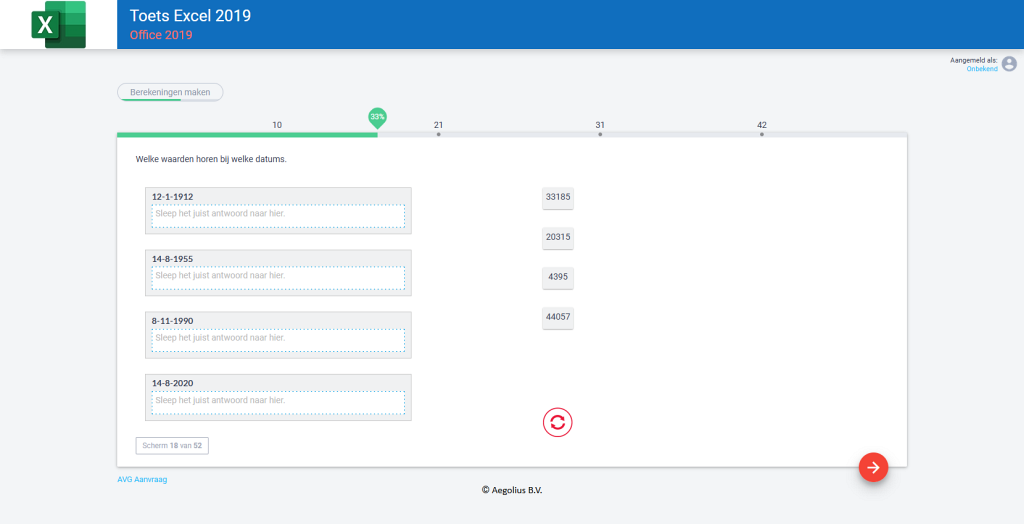Select the answer tile 20315
This screenshot has height=524, width=1024.
pyautogui.click(x=558, y=237)
